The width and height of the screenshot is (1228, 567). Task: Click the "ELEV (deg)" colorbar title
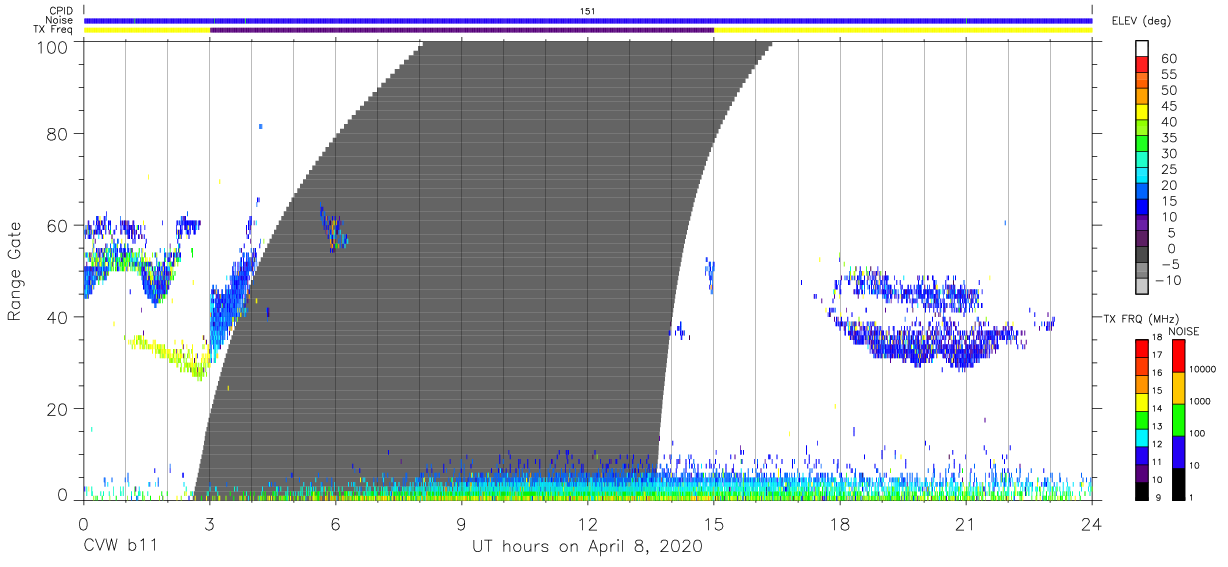[x=1141, y=21]
